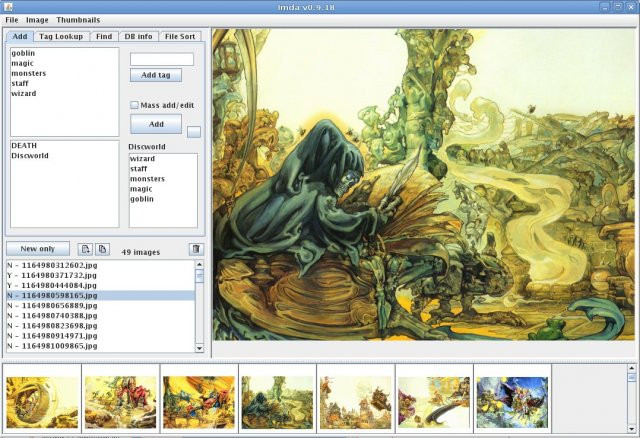This screenshot has height=438, width=640.
Task: Select file N - 1164980823698.jpg
Action: coord(100,326)
